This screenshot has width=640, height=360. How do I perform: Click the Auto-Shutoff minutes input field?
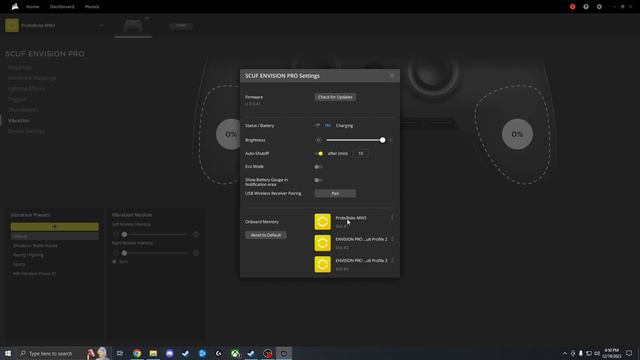(360, 153)
